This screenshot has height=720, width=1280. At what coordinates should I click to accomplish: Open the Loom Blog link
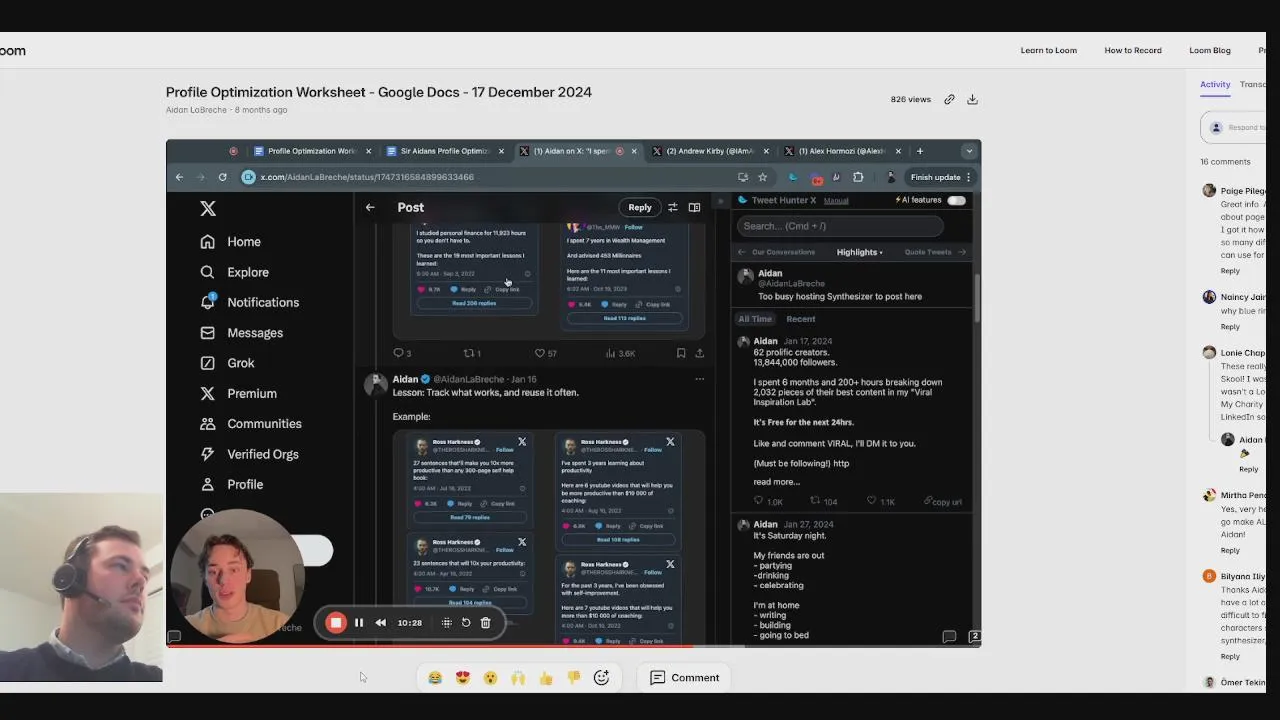pos(1210,50)
